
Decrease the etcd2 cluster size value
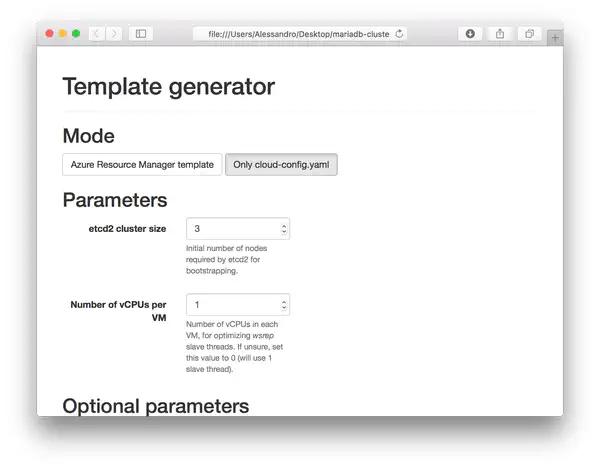coord(284,233)
